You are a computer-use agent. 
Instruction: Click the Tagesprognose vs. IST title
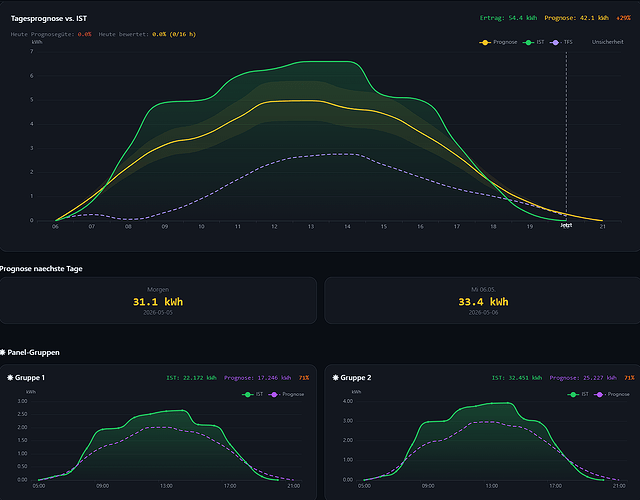pyautogui.click(x=49, y=18)
